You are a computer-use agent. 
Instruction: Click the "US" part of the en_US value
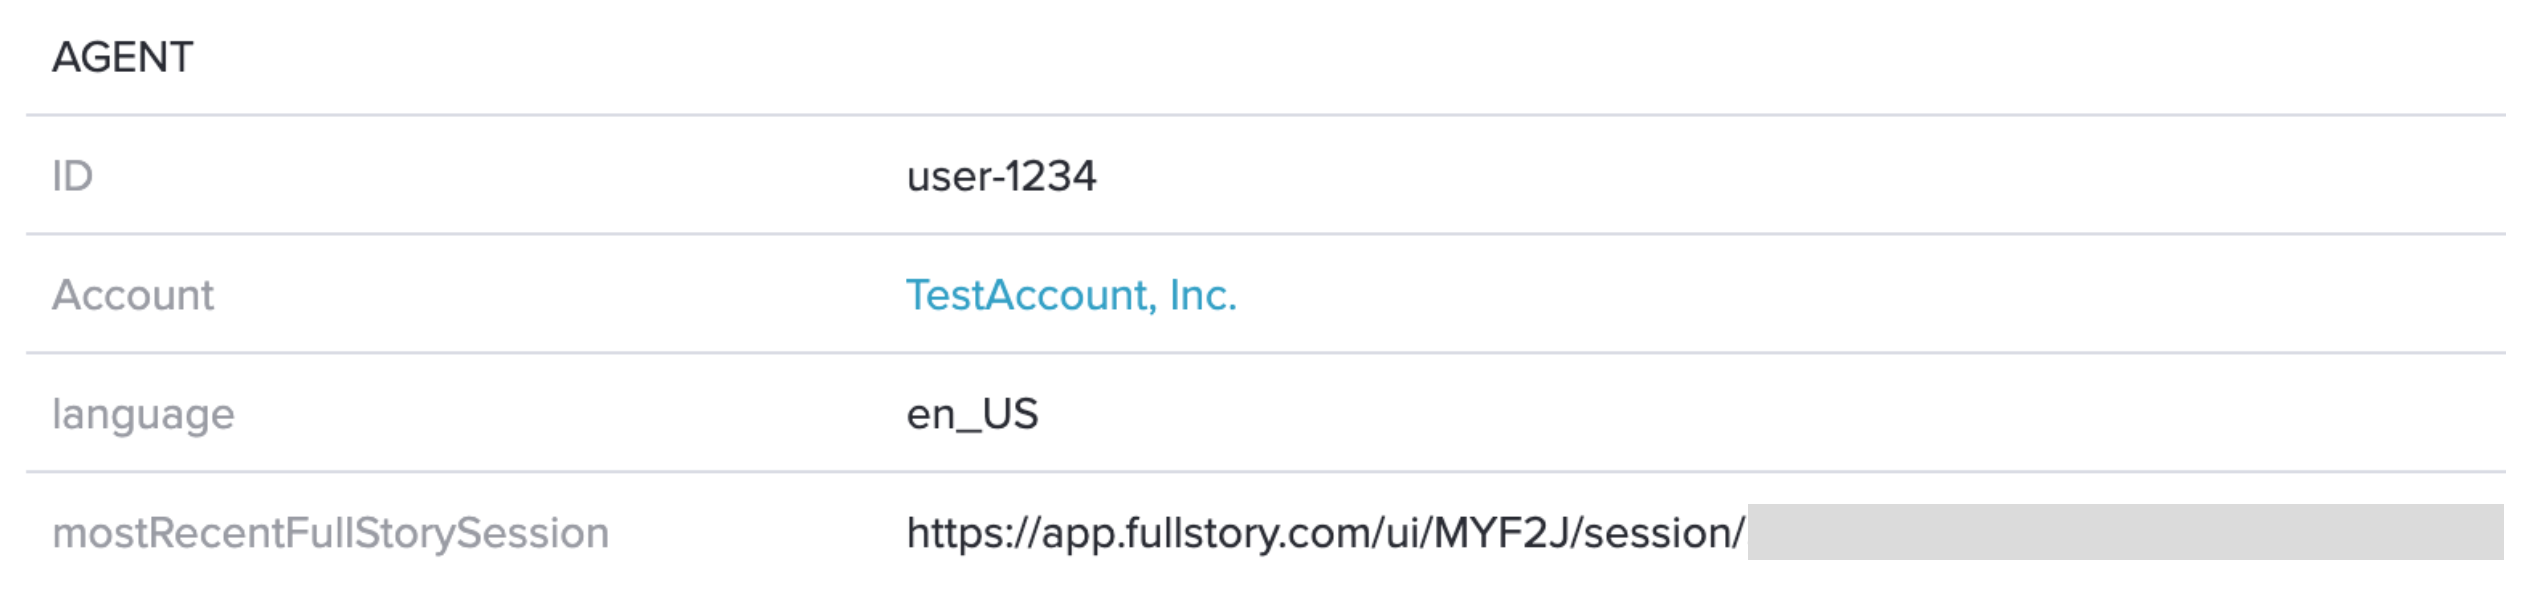pyautogui.click(x=1010, y=413)
